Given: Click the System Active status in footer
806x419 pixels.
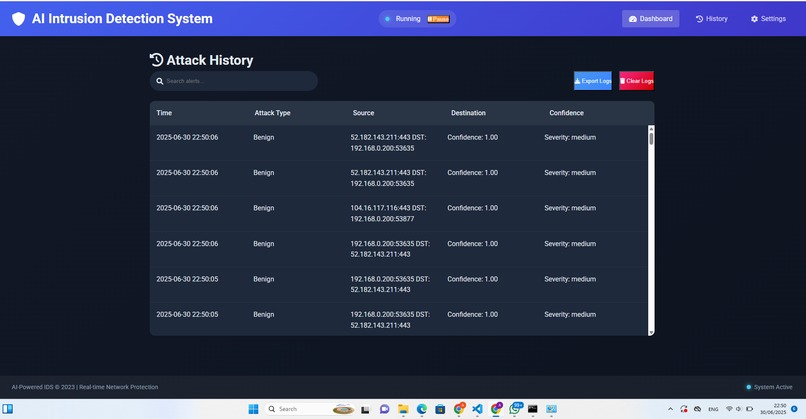Looking at the screenshot, I should click(x=769, y=387).
